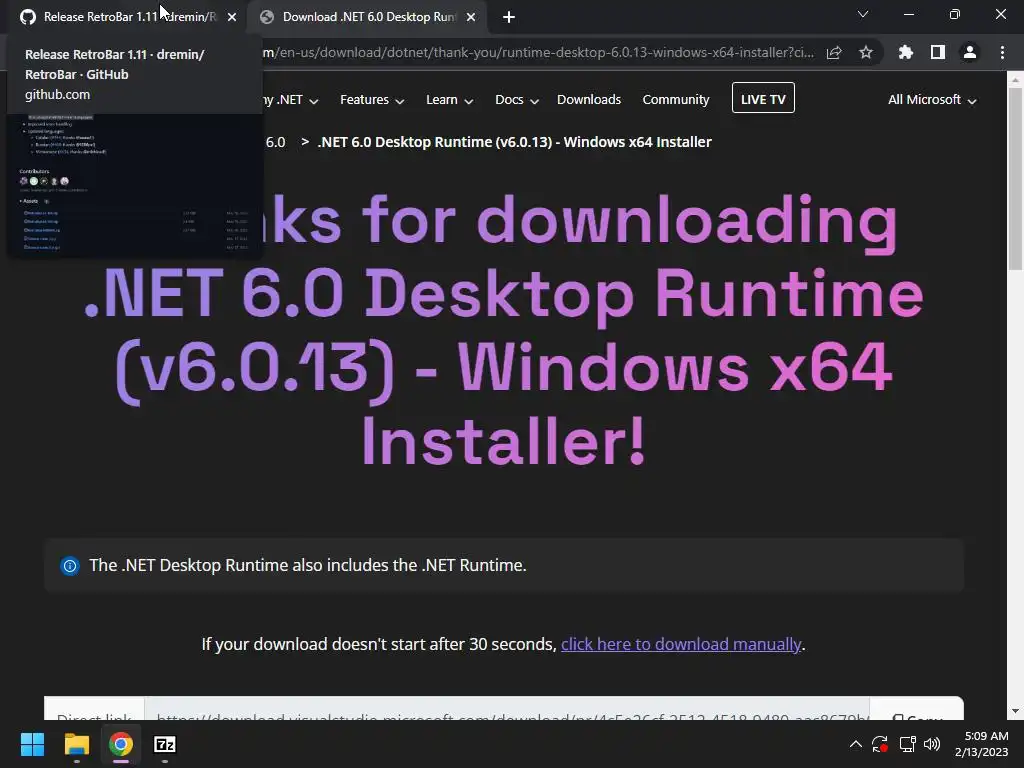Image resolution: width=1024 pixels, height=768 pixels.
Task: Expand the All Microsoft chevron
Action: (972, 101)
